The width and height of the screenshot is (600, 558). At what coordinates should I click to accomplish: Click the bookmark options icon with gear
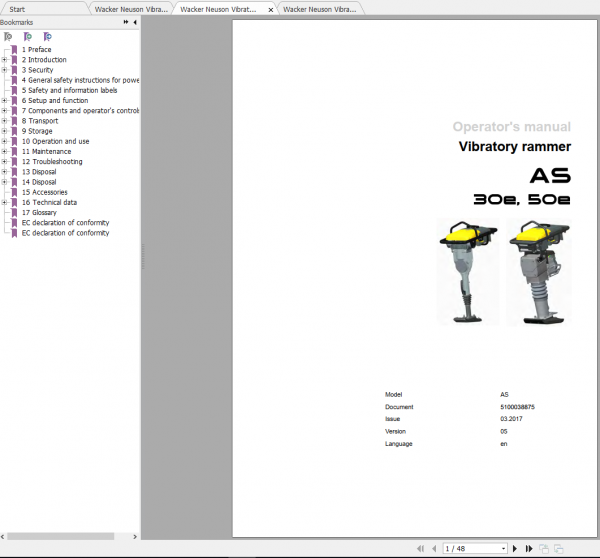(8, 37)
